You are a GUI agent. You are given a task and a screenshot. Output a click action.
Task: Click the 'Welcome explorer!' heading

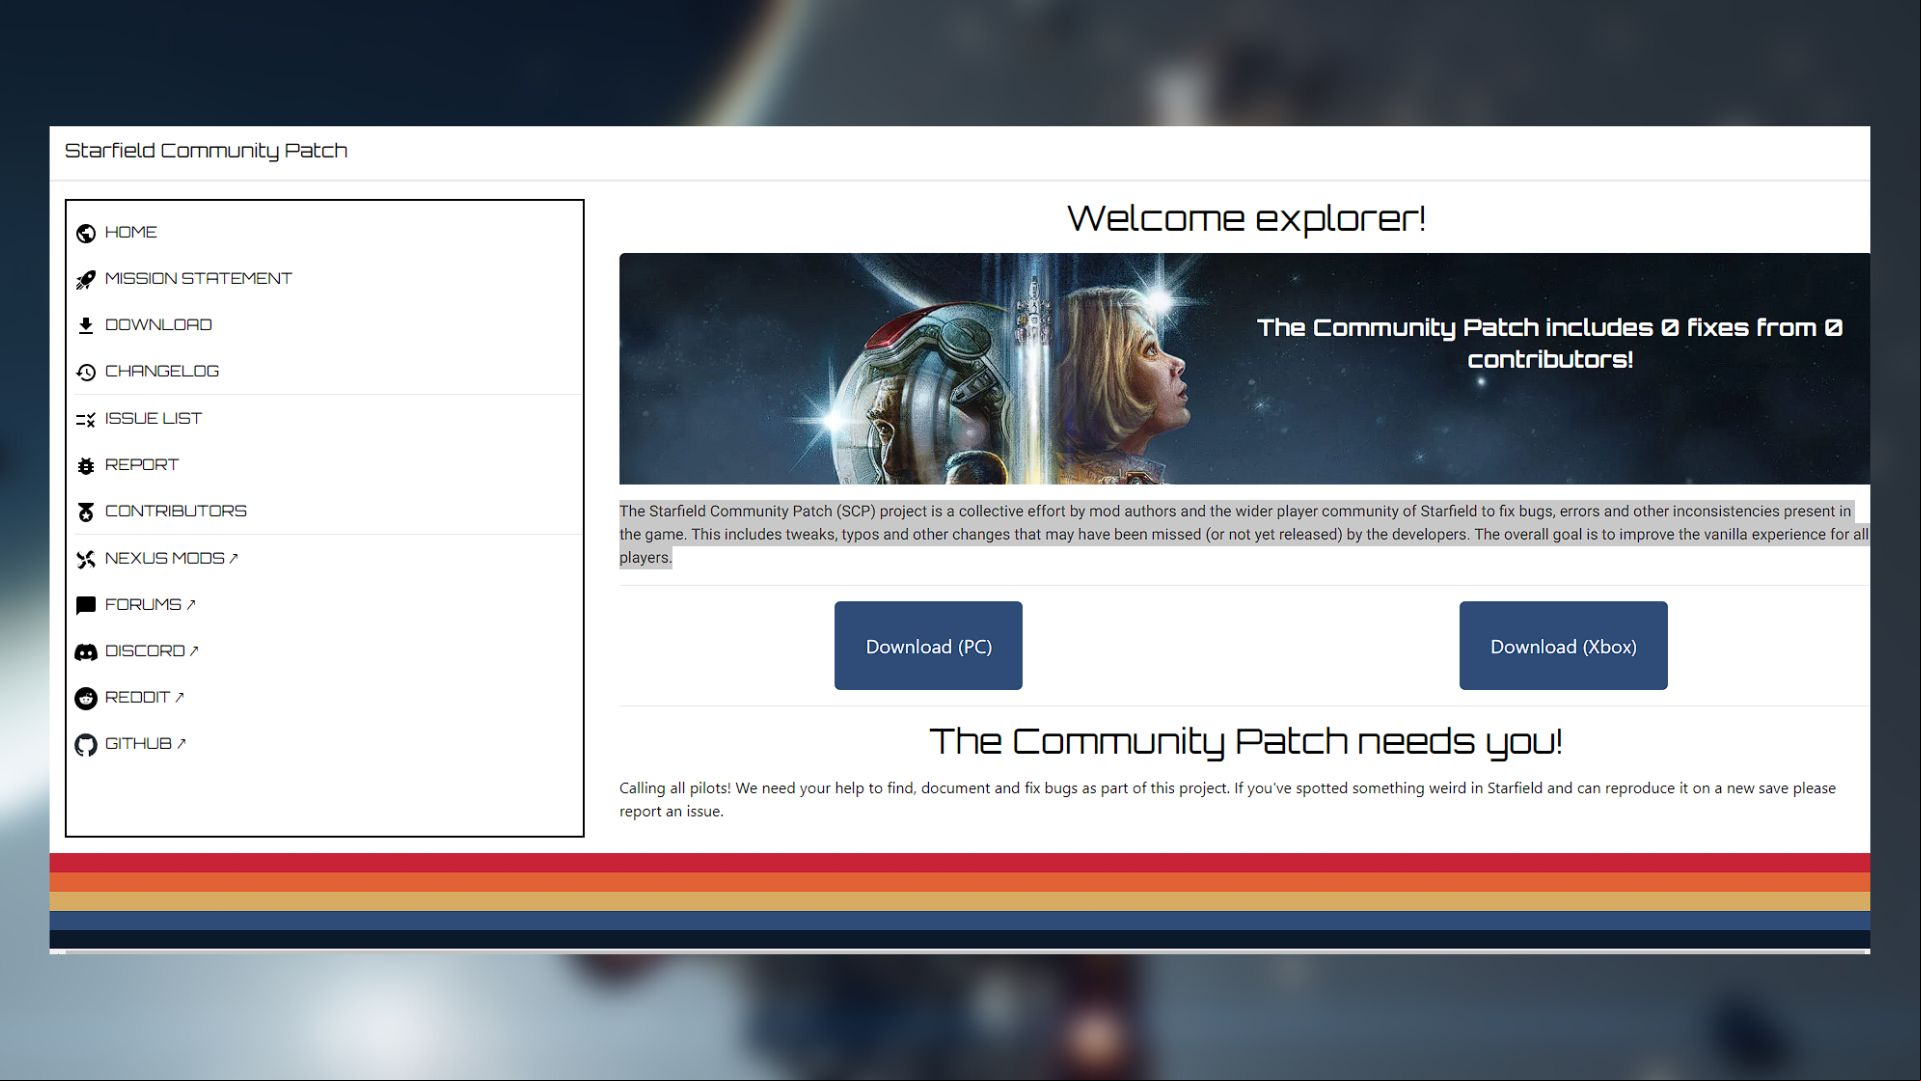click(1246, 218)
